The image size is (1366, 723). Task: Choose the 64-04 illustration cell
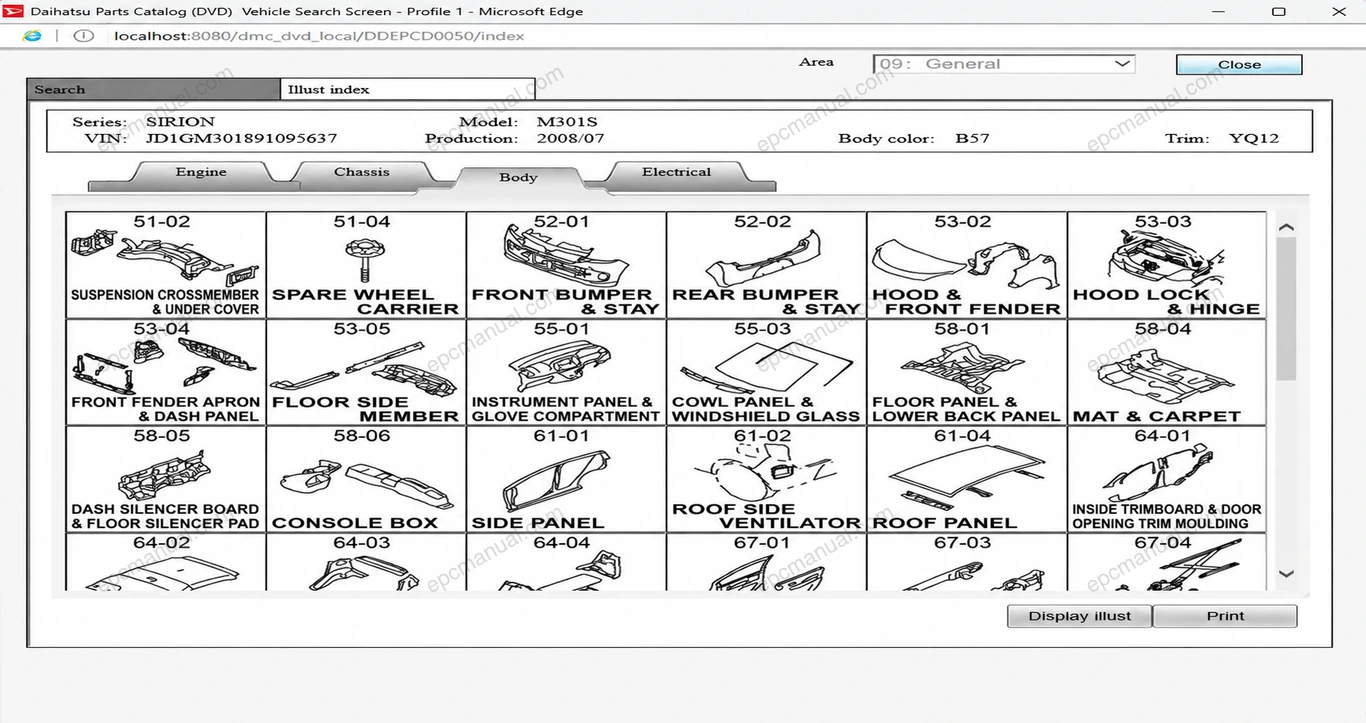(x=566, y=562)
